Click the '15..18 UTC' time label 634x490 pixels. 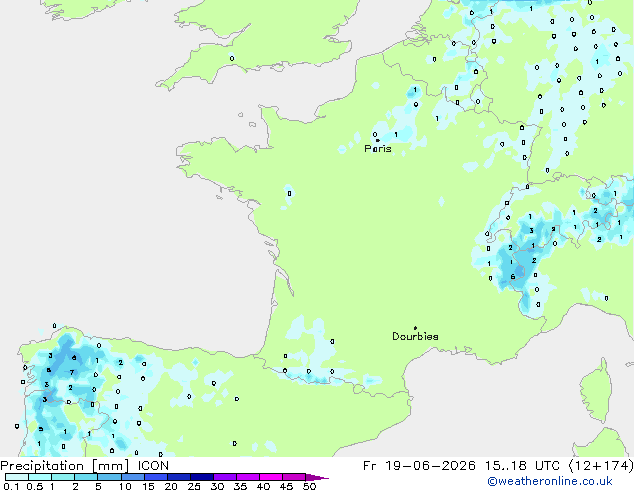pyautogui.click(x=522, y=466)
